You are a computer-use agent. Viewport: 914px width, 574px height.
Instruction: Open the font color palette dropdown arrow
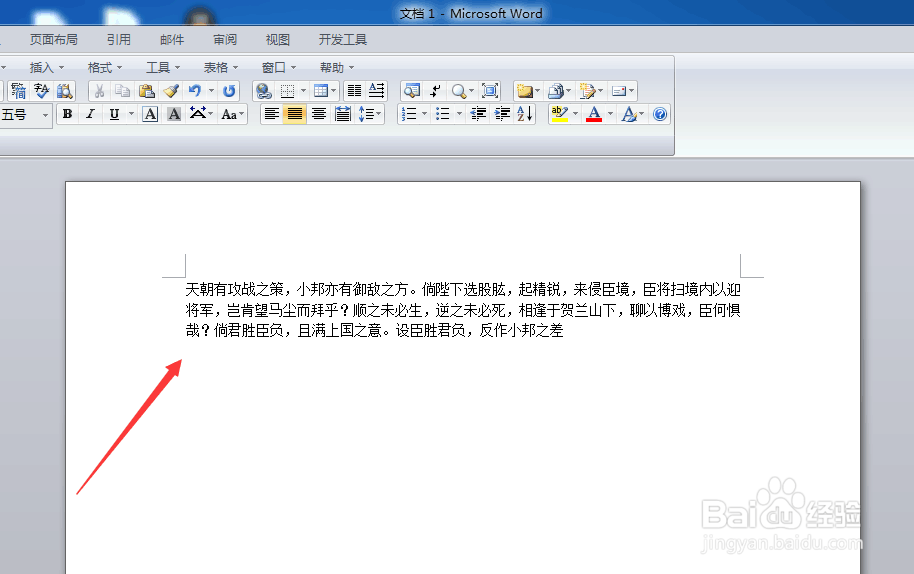[610, 114]
